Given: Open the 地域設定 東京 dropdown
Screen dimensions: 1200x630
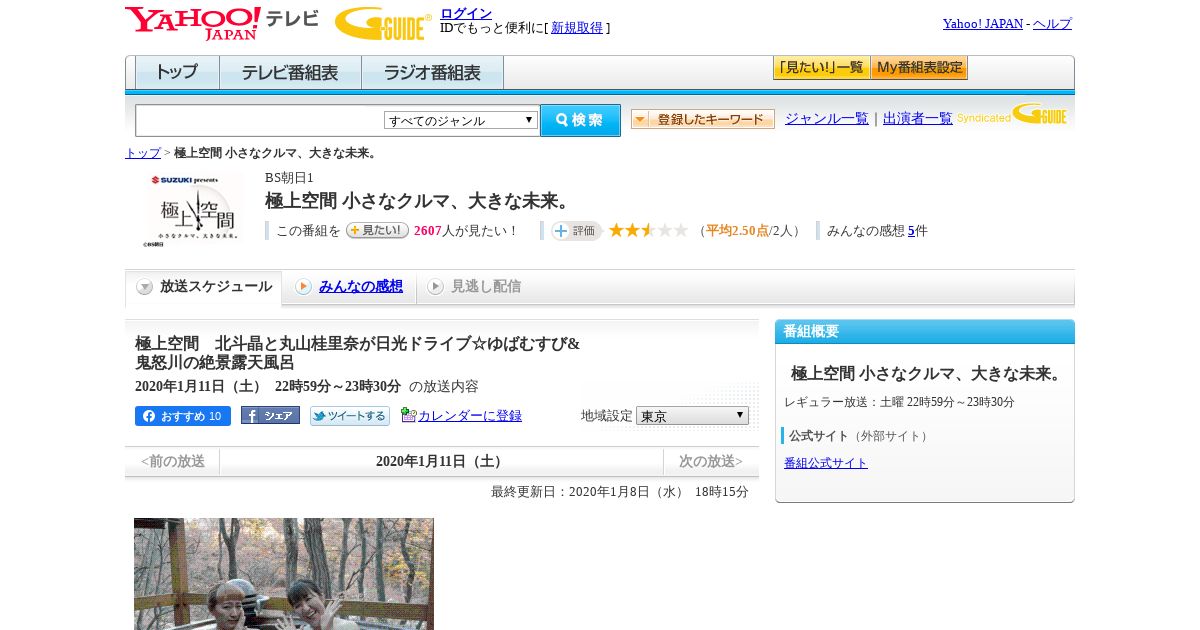Looking at the screenshot, I should 692,415.
